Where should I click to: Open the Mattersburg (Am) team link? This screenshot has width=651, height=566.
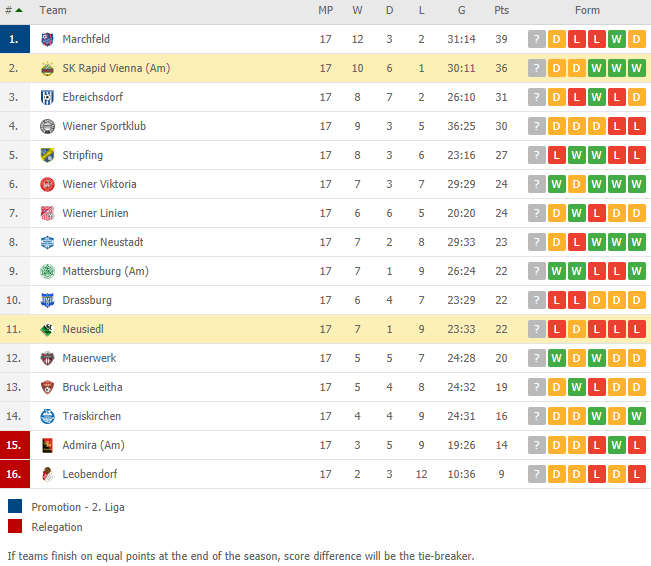105,272
